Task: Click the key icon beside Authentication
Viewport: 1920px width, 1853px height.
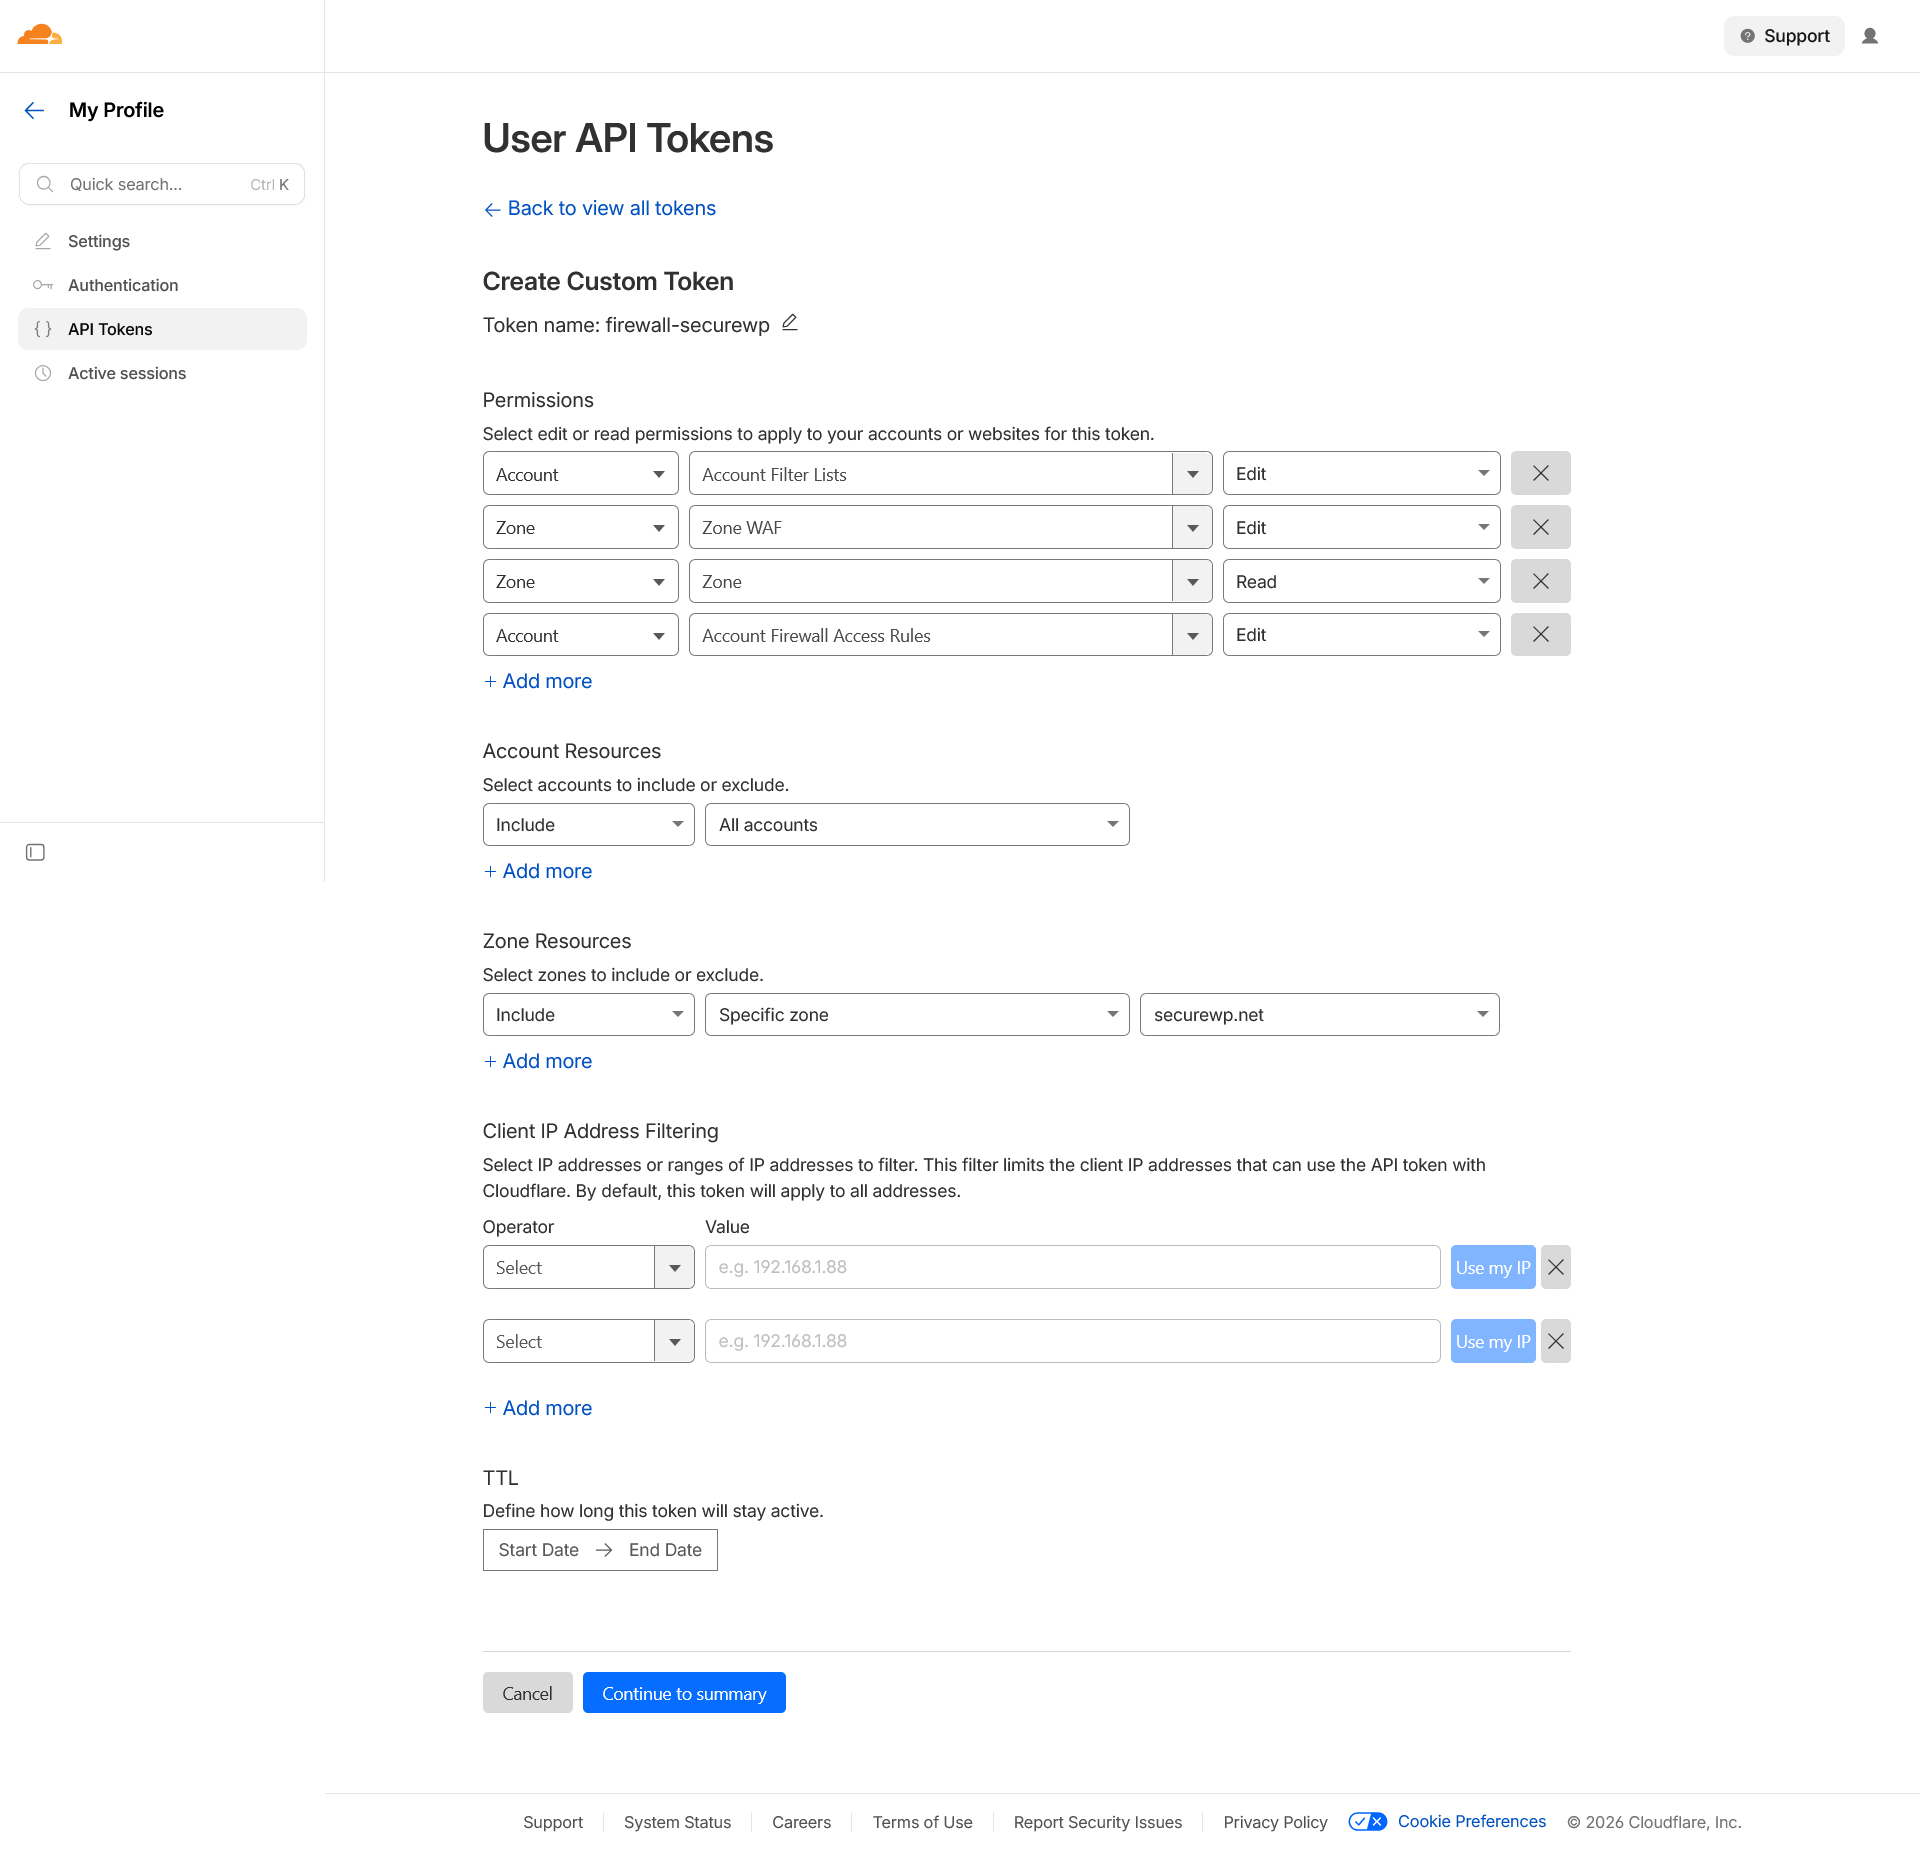Action: (x=43, y=285)
